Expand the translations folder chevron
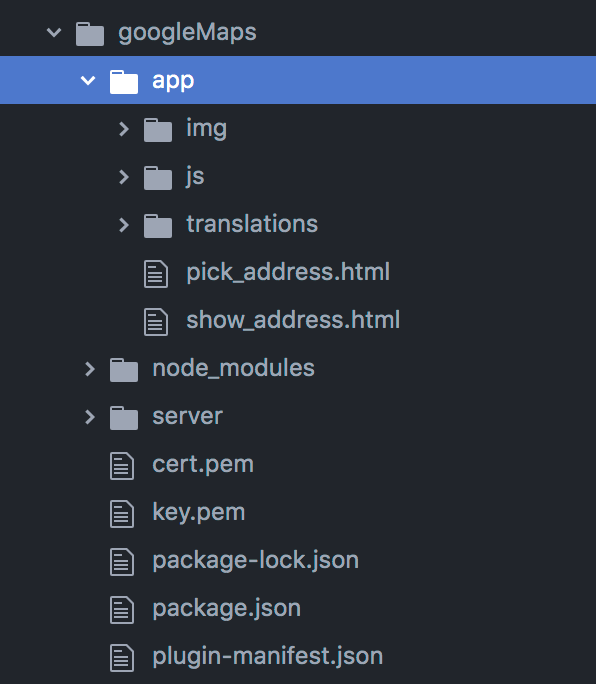 coord(124,225)
